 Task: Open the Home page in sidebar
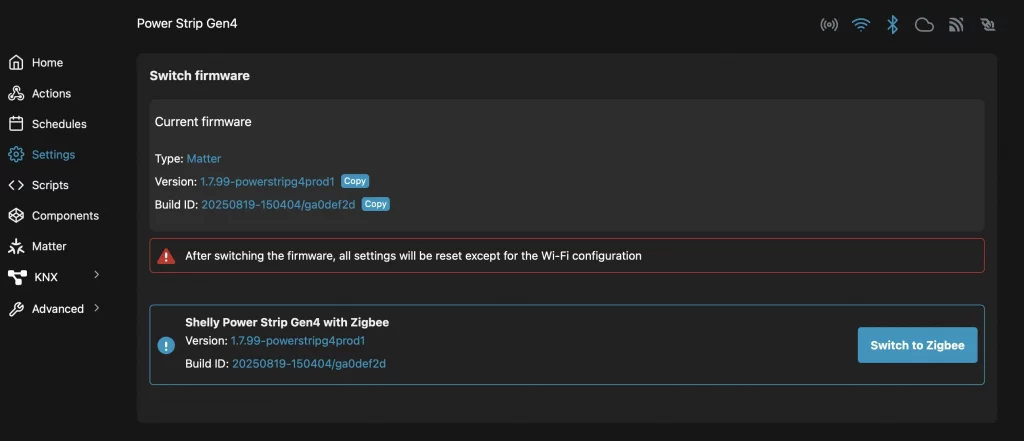(47, 63)
